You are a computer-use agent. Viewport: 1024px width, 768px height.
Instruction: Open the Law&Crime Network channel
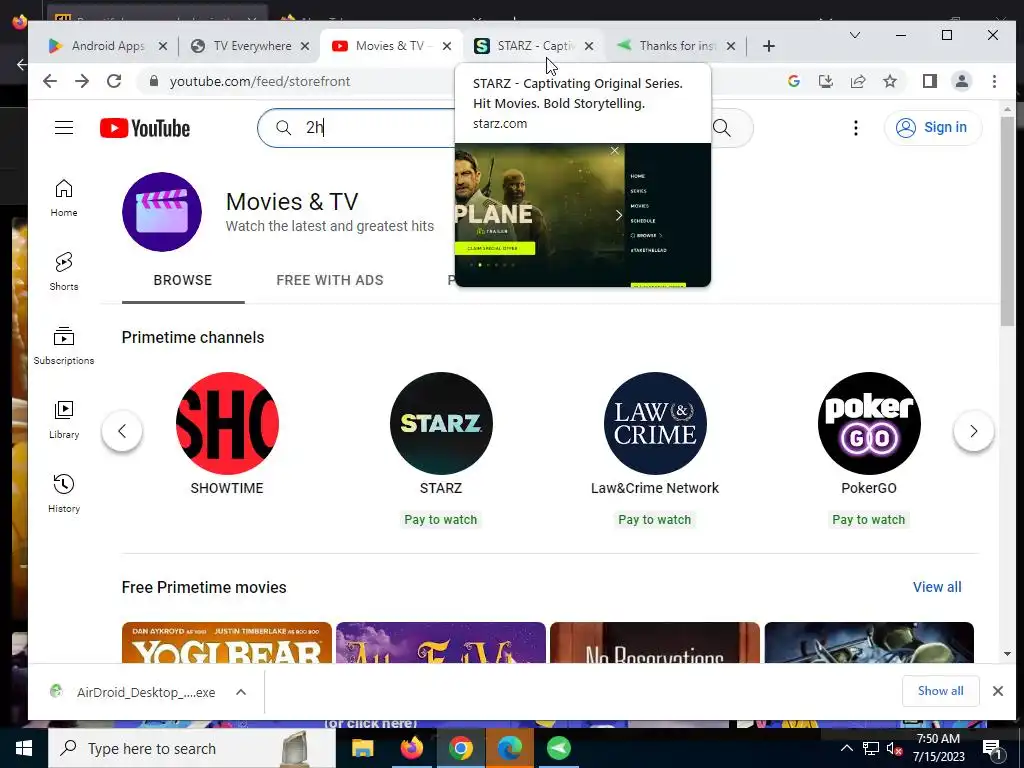(654, 423)
